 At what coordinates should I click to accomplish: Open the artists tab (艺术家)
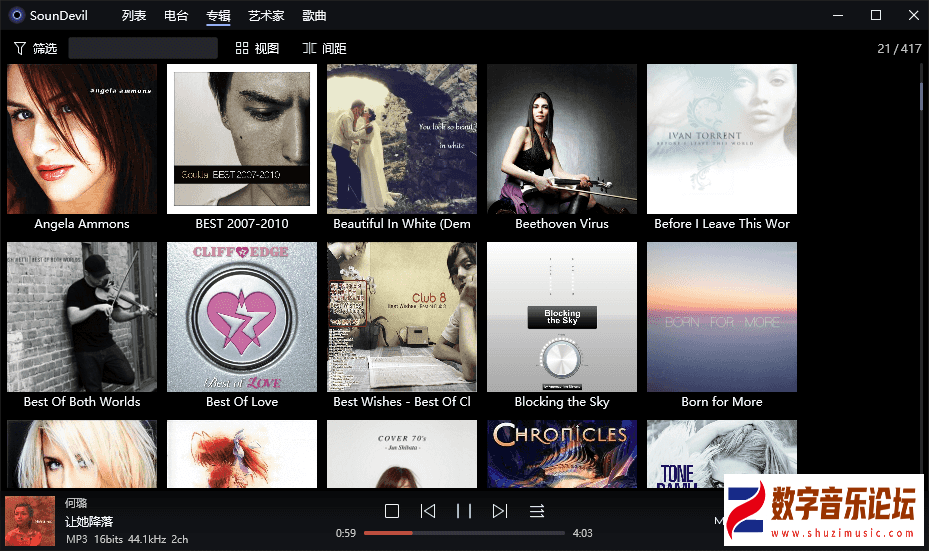click(266, 15)
